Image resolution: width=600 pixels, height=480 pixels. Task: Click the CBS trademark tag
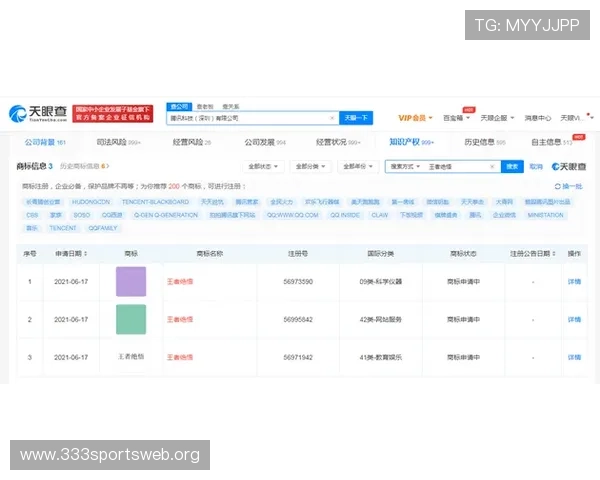coord(32,215)
